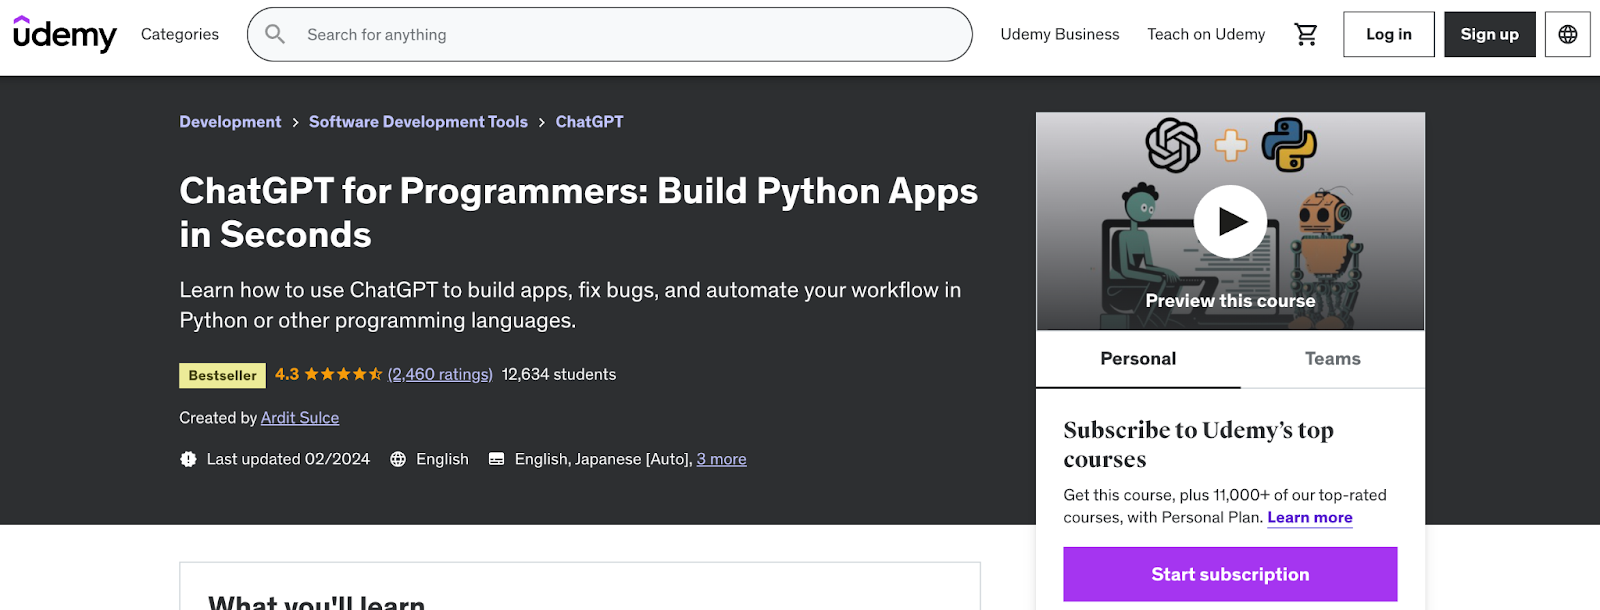Click the Search for anything field
The image size is (1600, 610).
pos(610,34)
